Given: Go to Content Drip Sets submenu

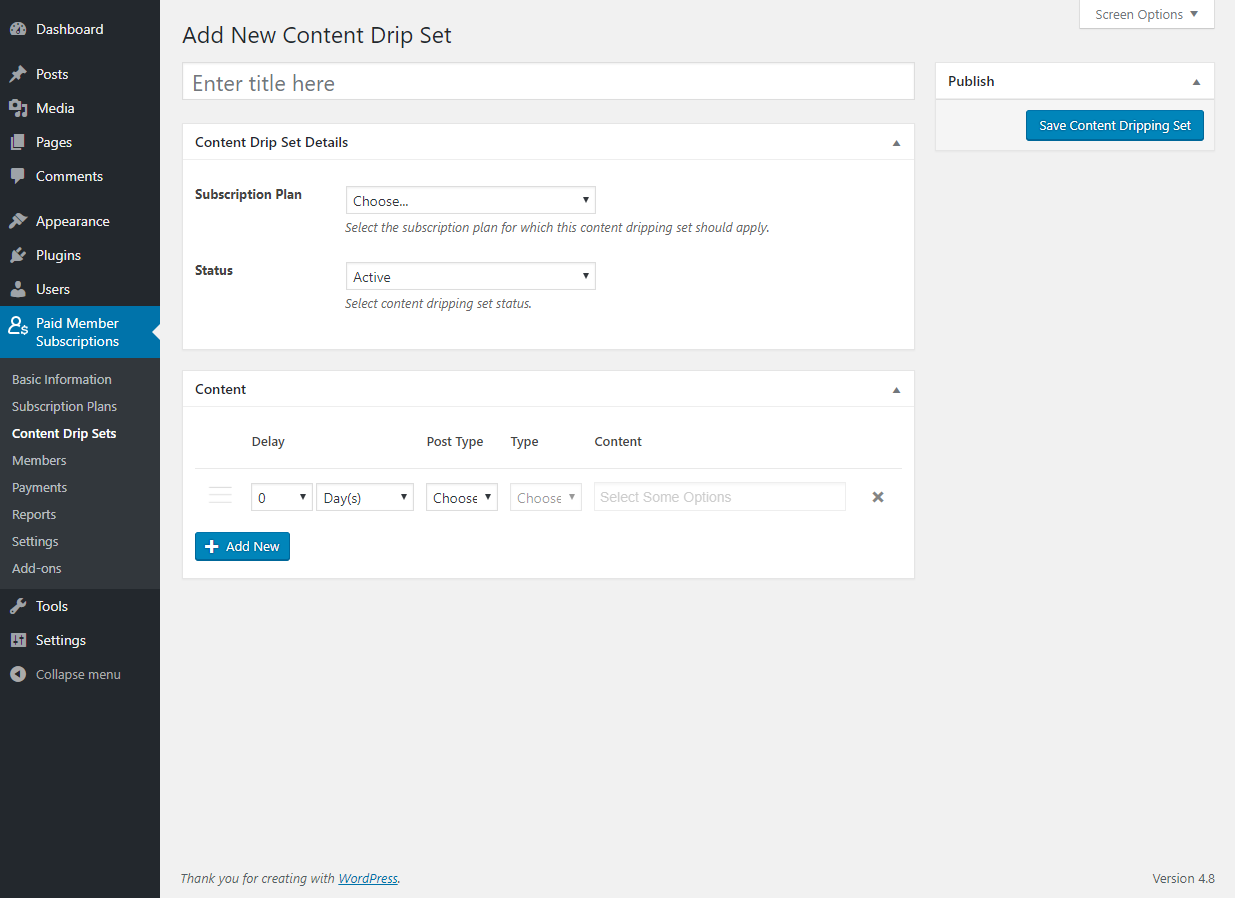Looking at the screenshot, I should tap(64, 433).
